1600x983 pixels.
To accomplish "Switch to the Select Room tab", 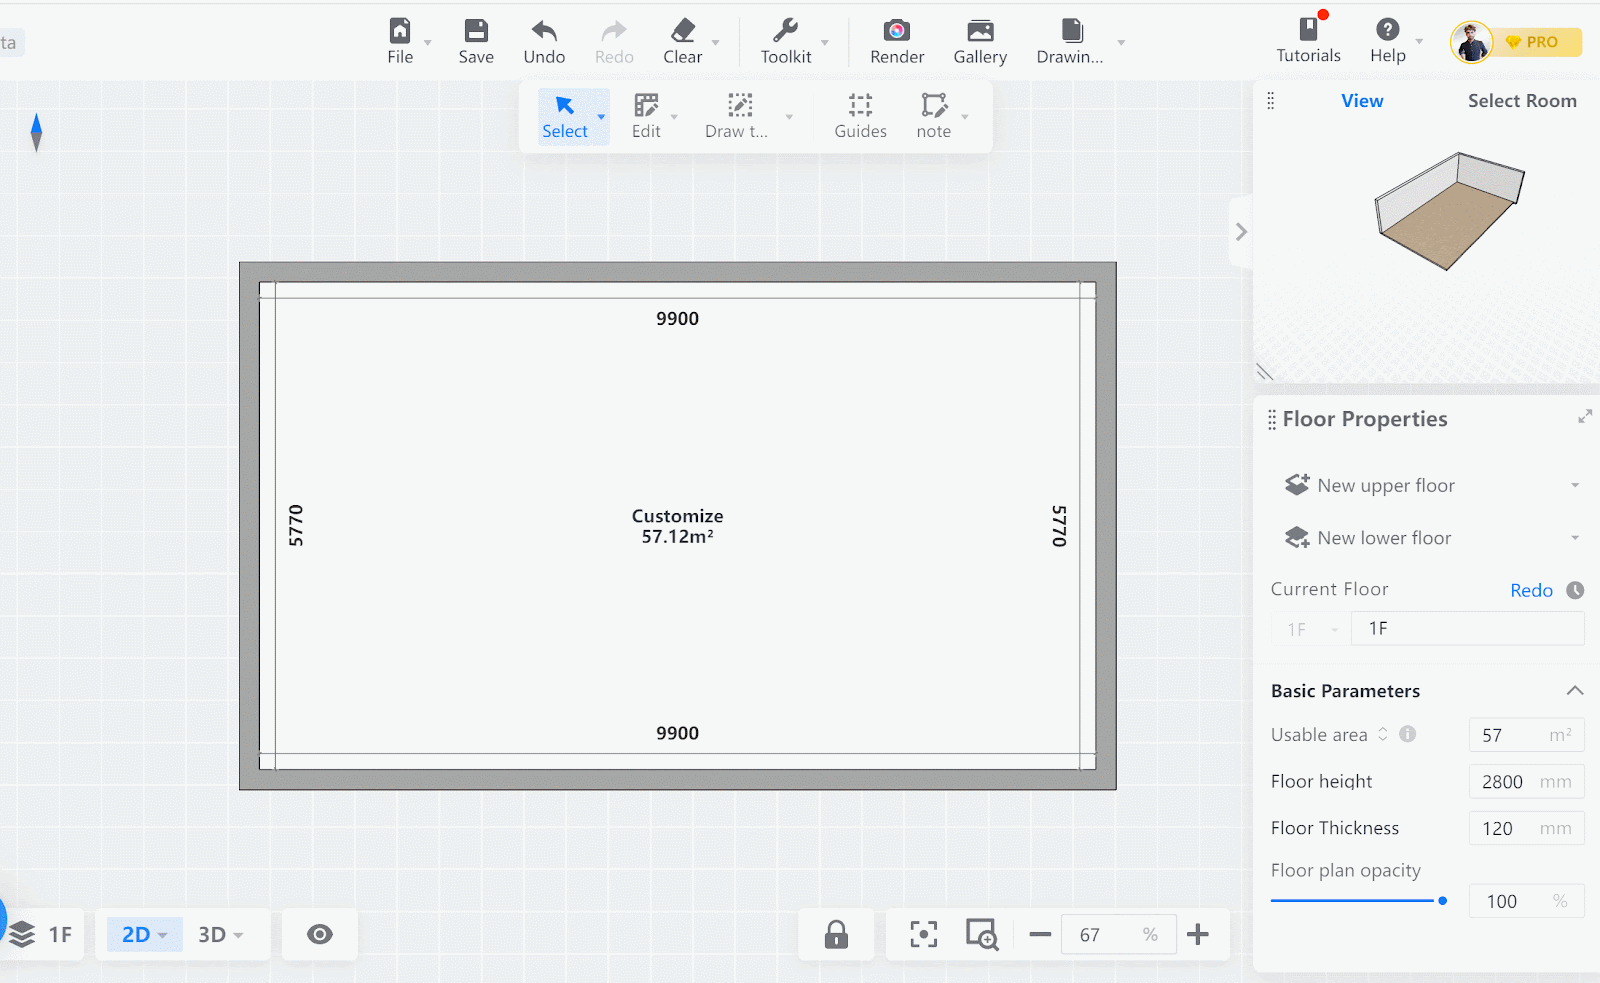I will (1521, 101).
